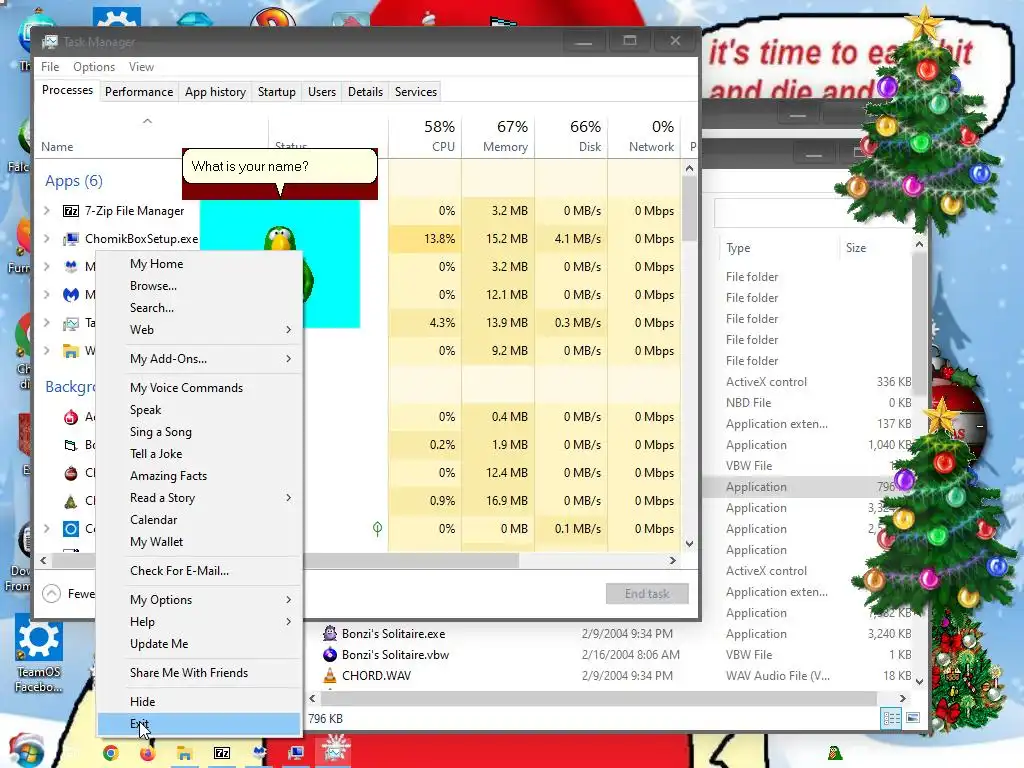Select Share Me With Friends menu item
This screenshot has height=768, width=1024.
(199, 673)
